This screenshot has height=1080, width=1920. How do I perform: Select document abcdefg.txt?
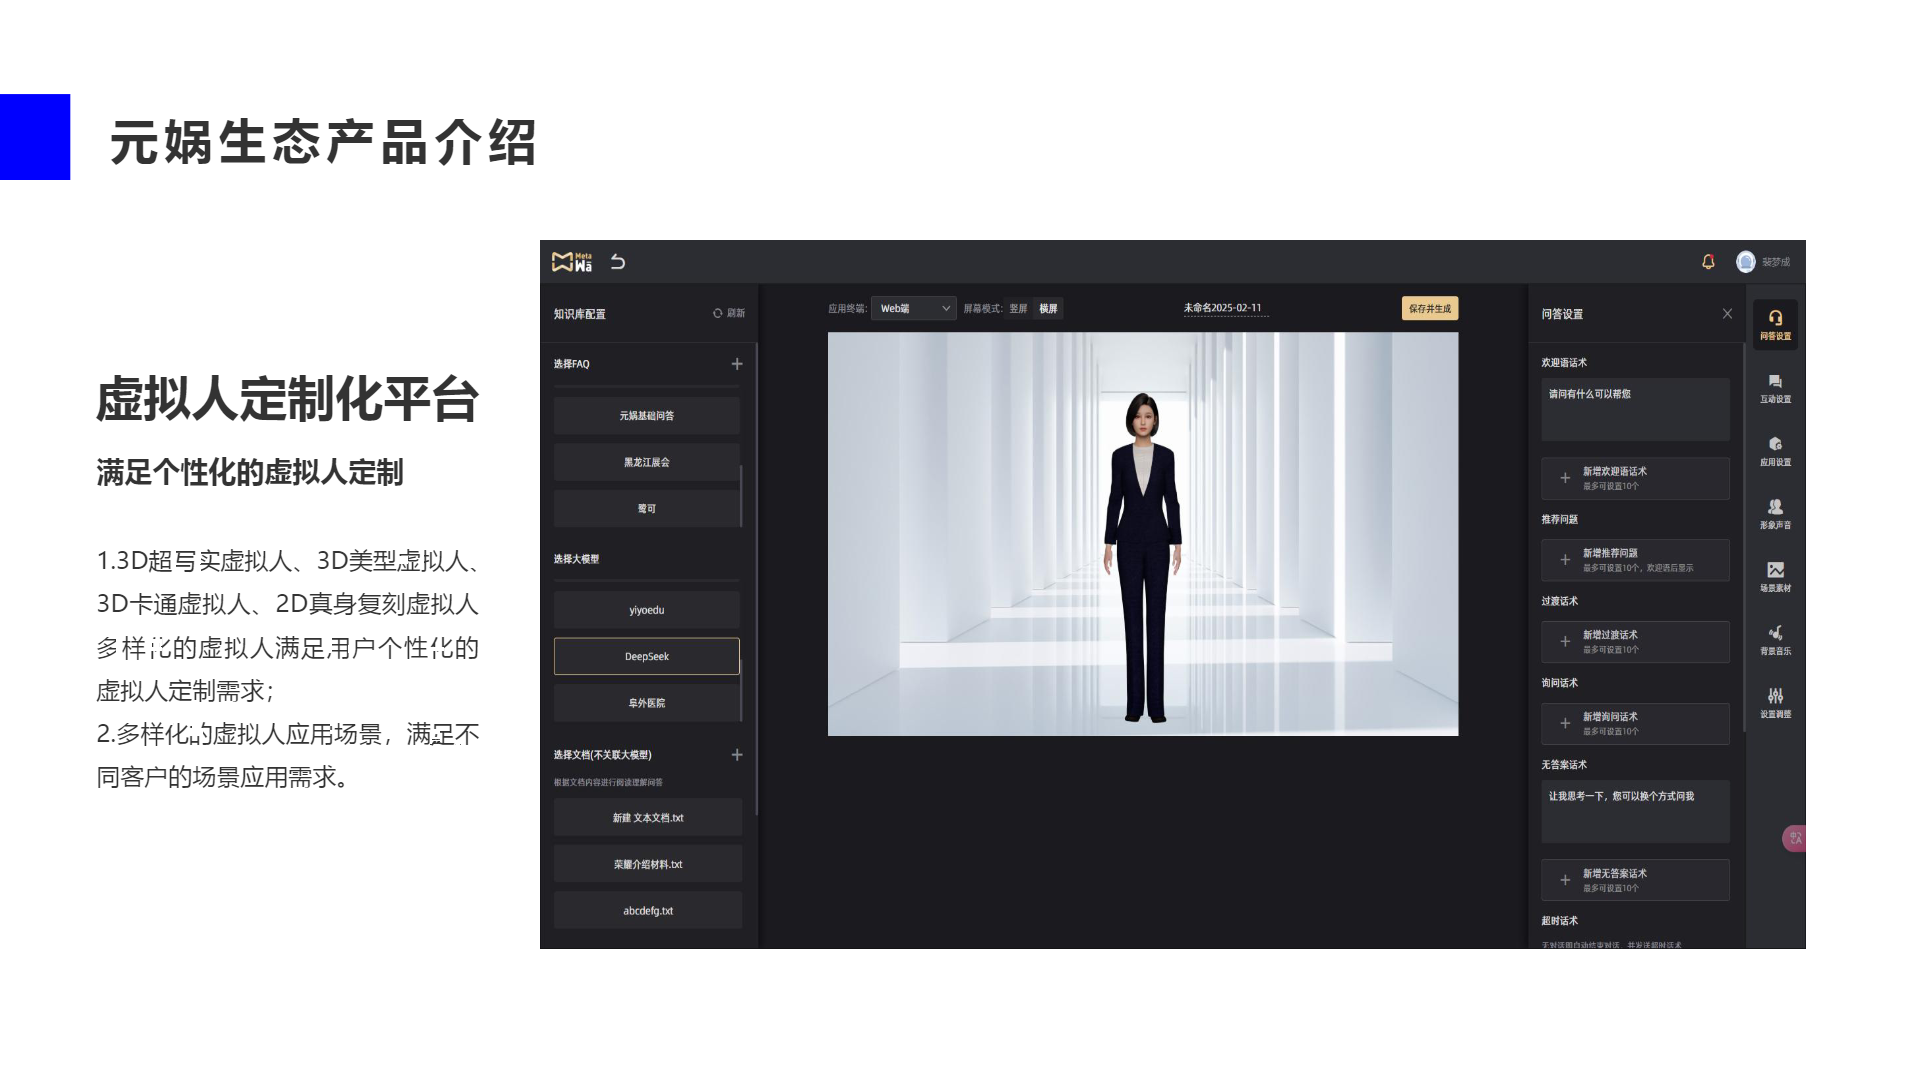pyautogui.click(x=648, y=911)
